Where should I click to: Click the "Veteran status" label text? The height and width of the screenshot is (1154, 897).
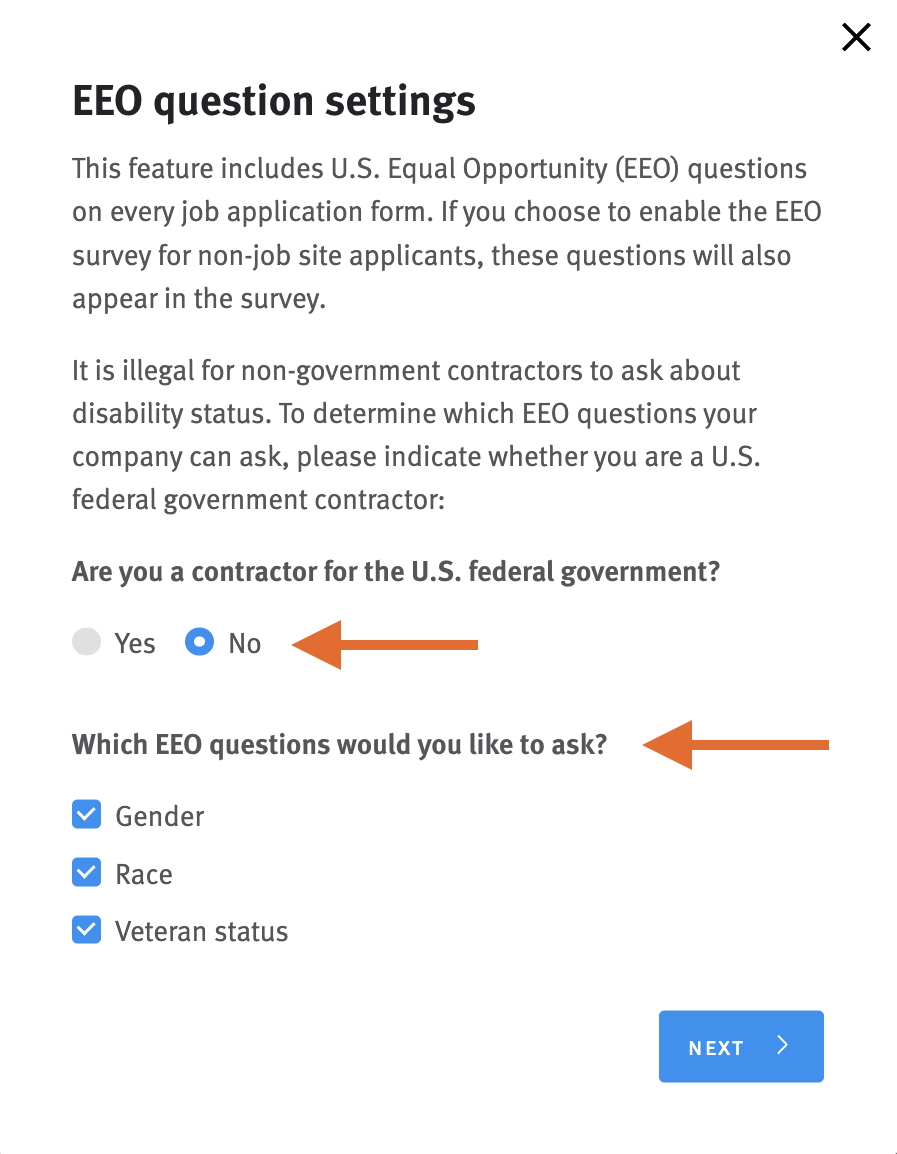202,931
